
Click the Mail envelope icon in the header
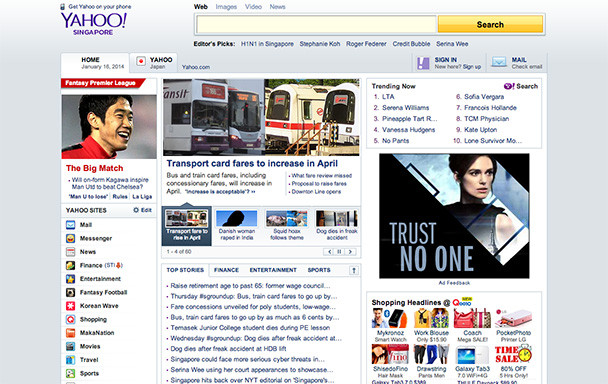pos(499,62)
